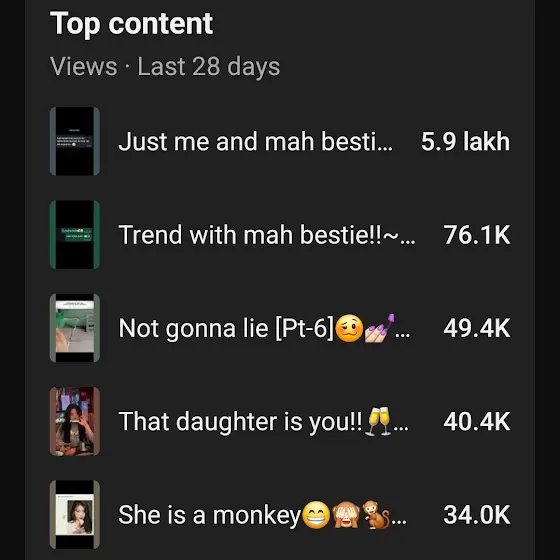The height and width of the screenshot is (560, 560).
Task: Click the monkey emoji in the last title
Action: pos(376,515)
